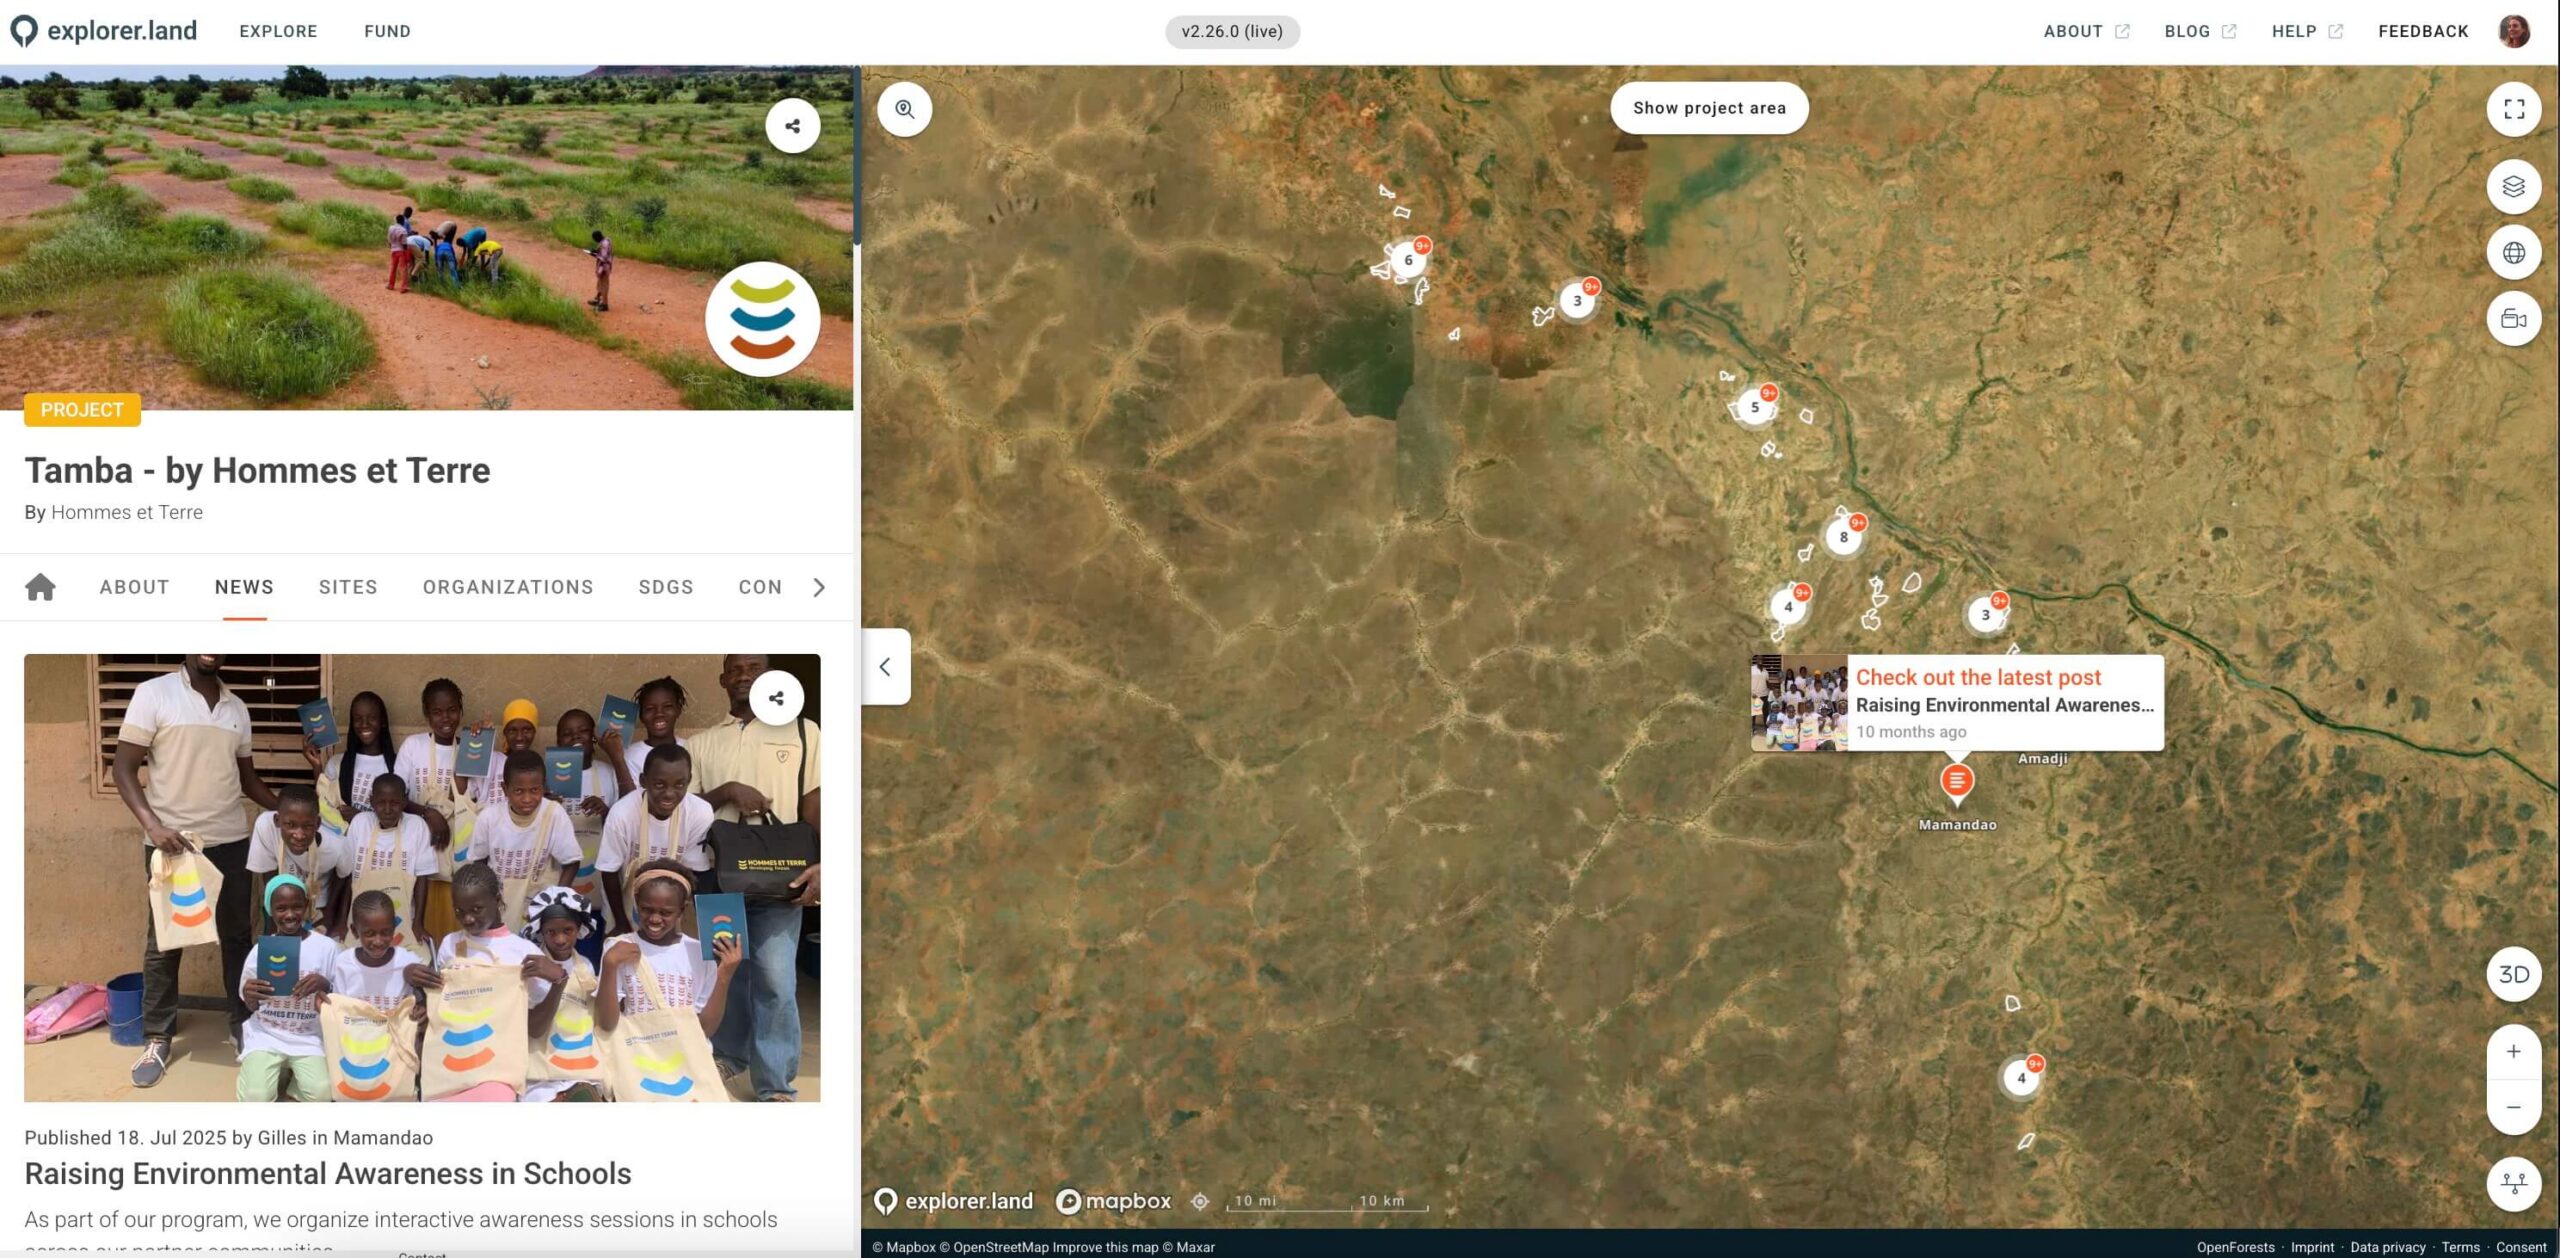Click 'Published 18. Jul 2025 by Gilles' text

[x=165, y=1137]
